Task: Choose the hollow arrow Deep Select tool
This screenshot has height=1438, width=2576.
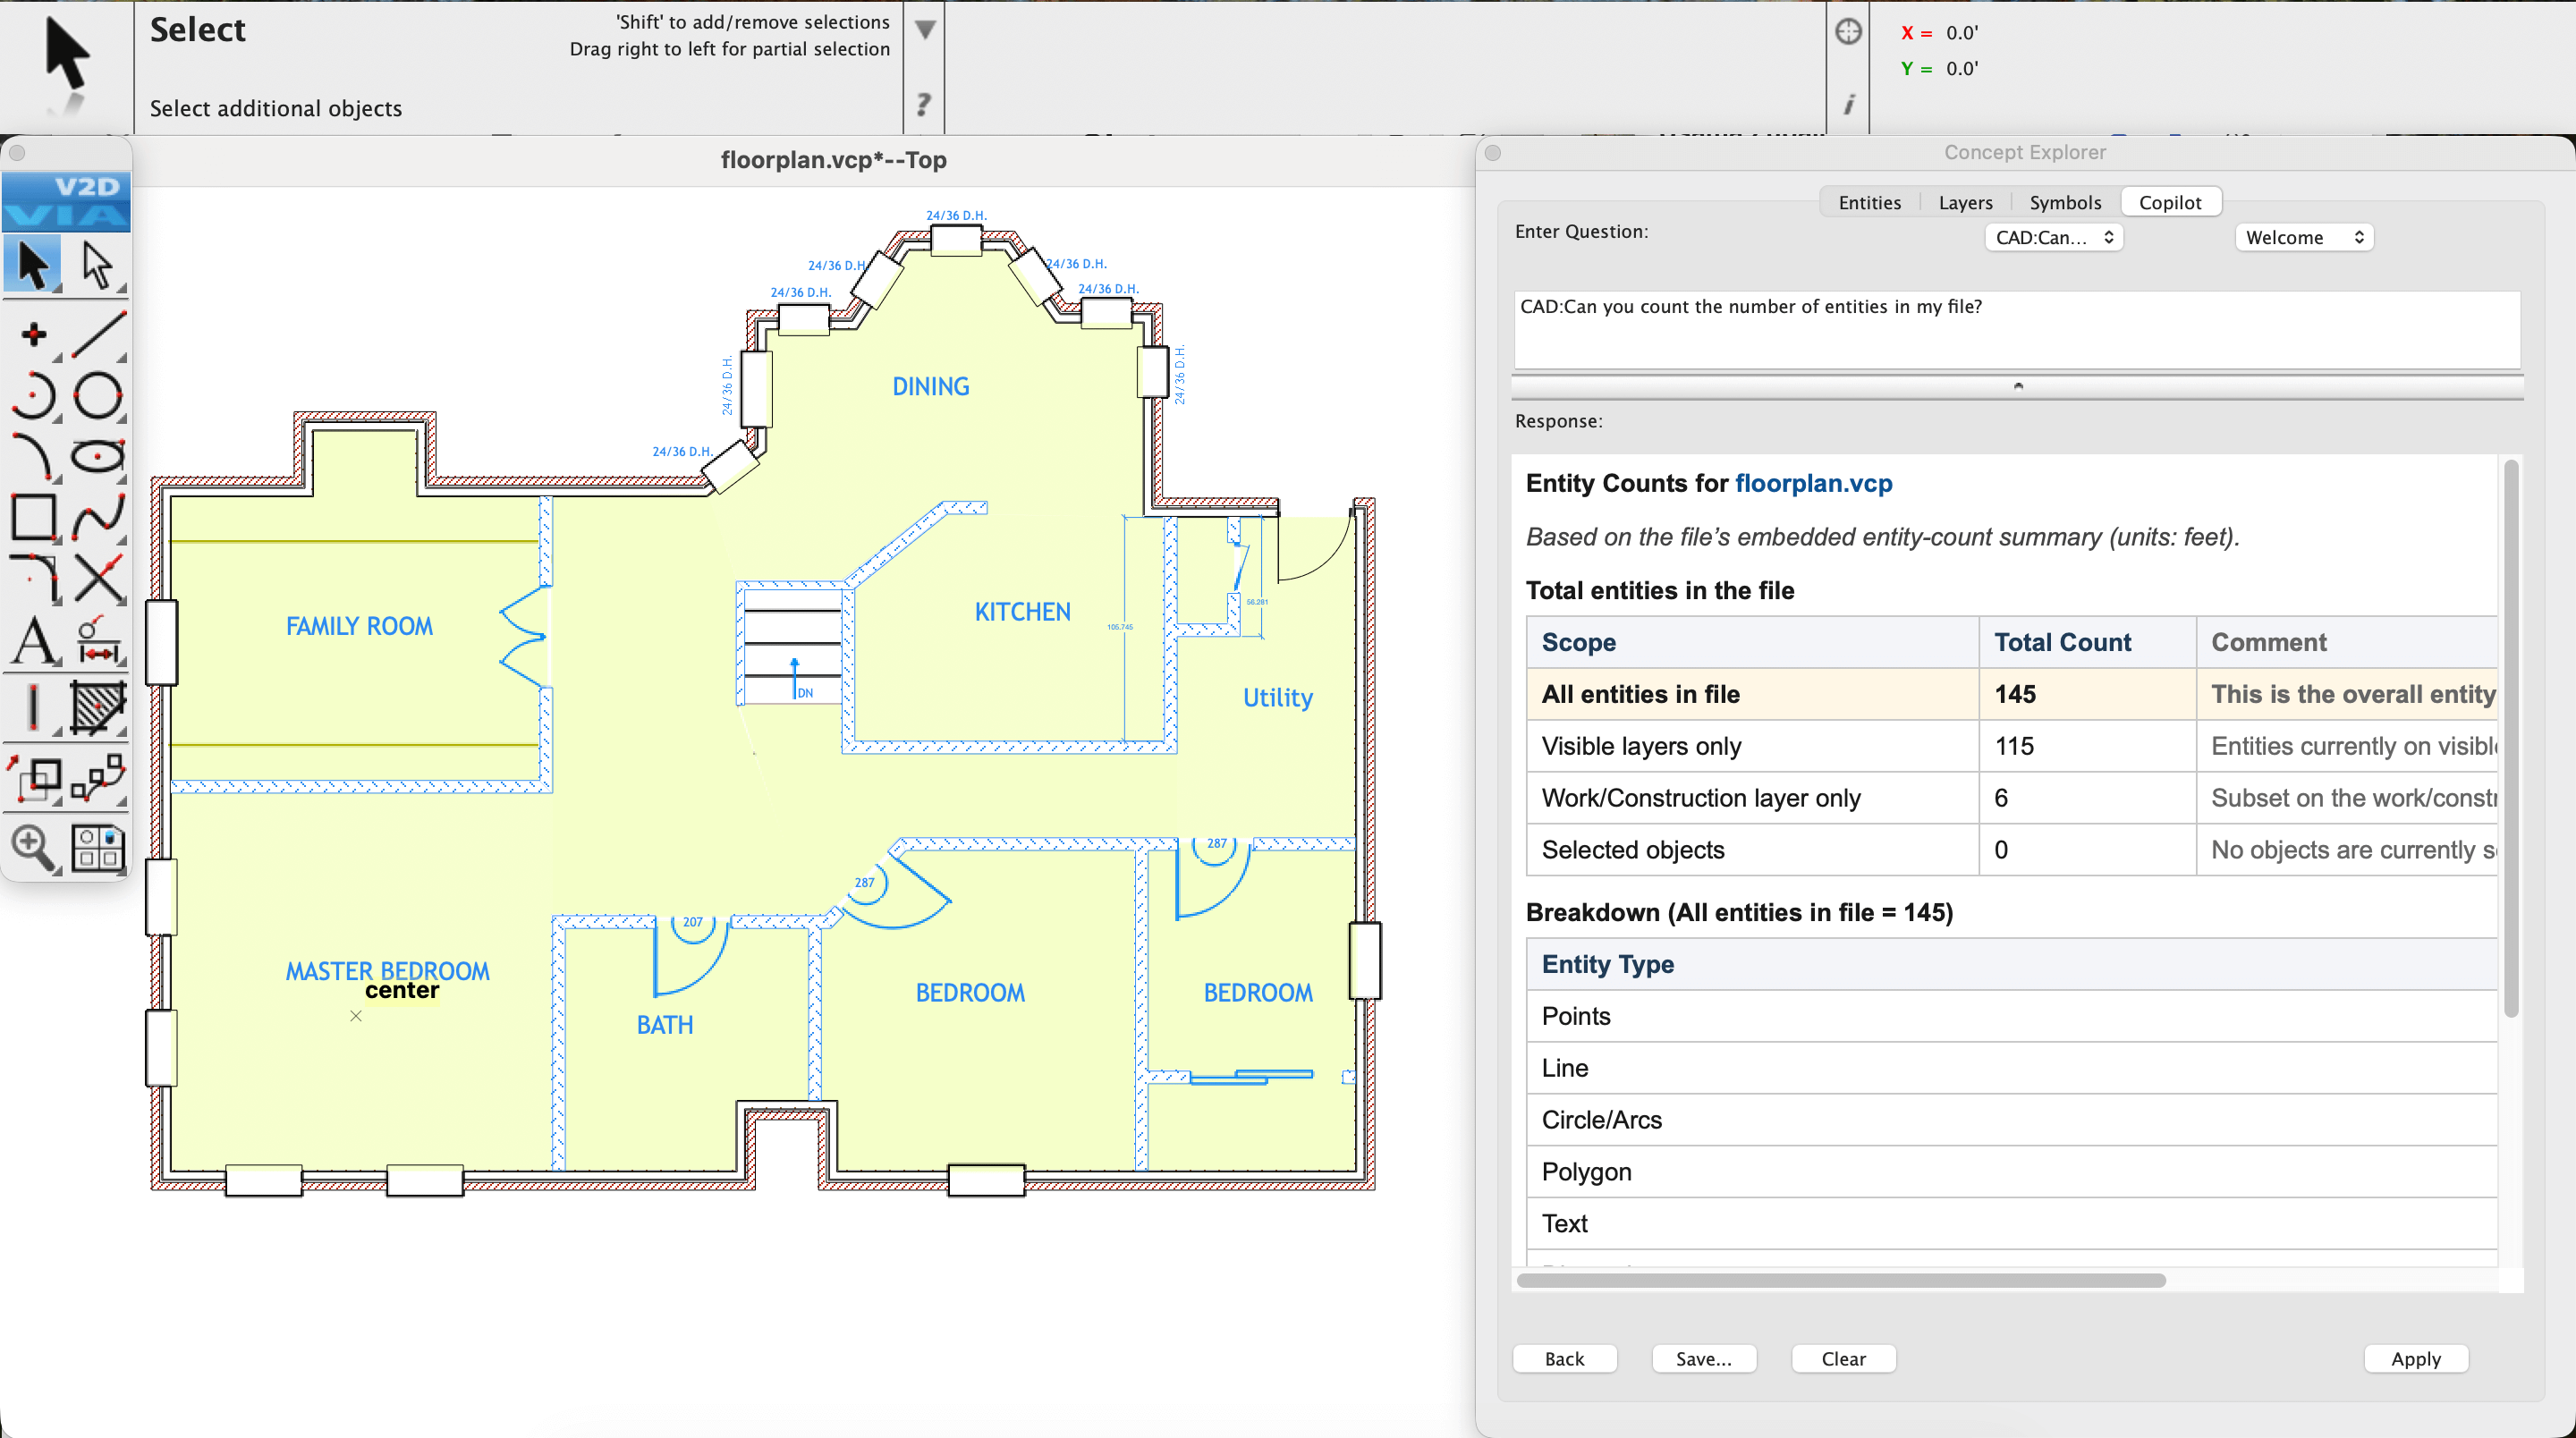Action: click(98, 266)
